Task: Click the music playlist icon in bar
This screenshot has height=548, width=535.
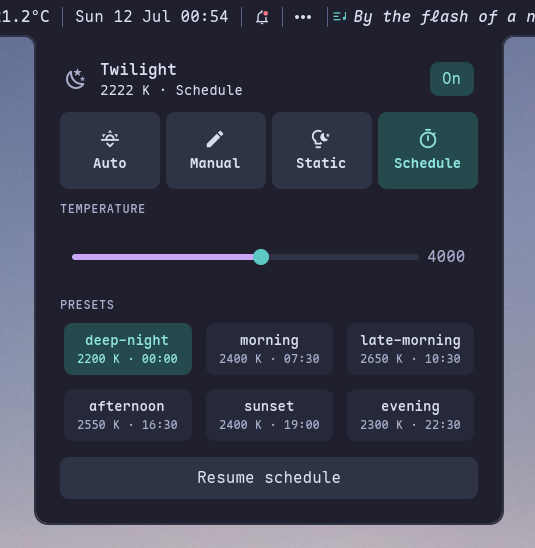Action: tap(340, 16)
